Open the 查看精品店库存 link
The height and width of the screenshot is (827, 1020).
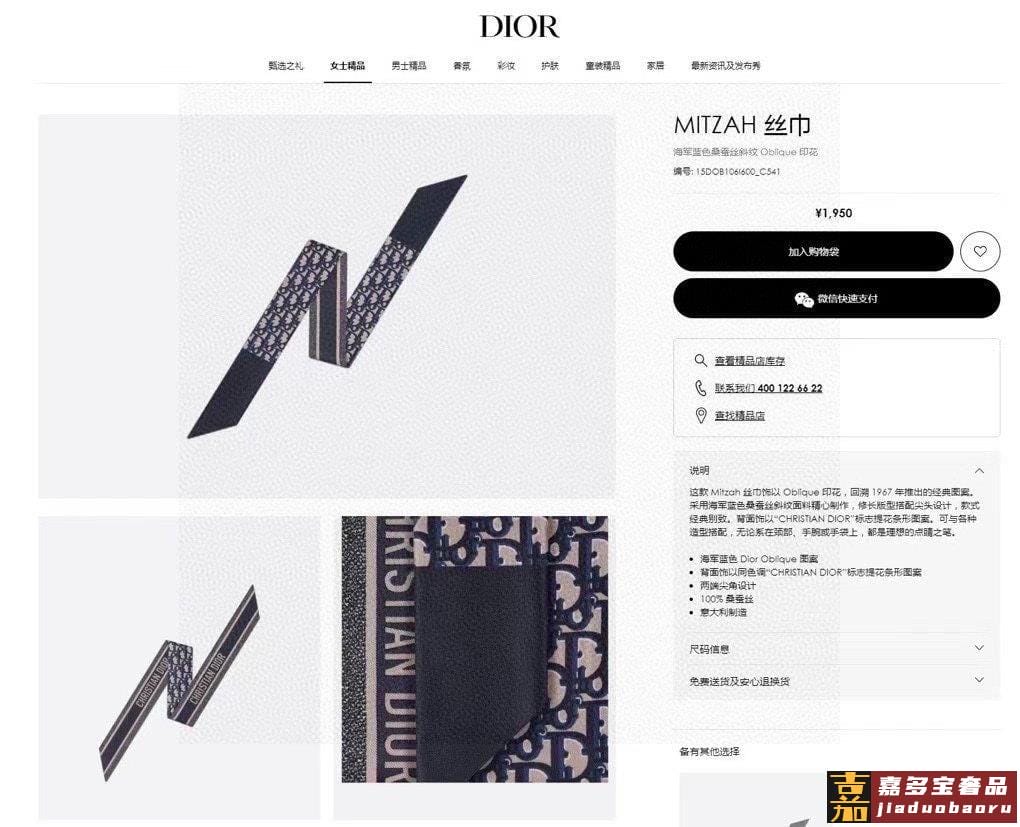click(x=749, y=360)
